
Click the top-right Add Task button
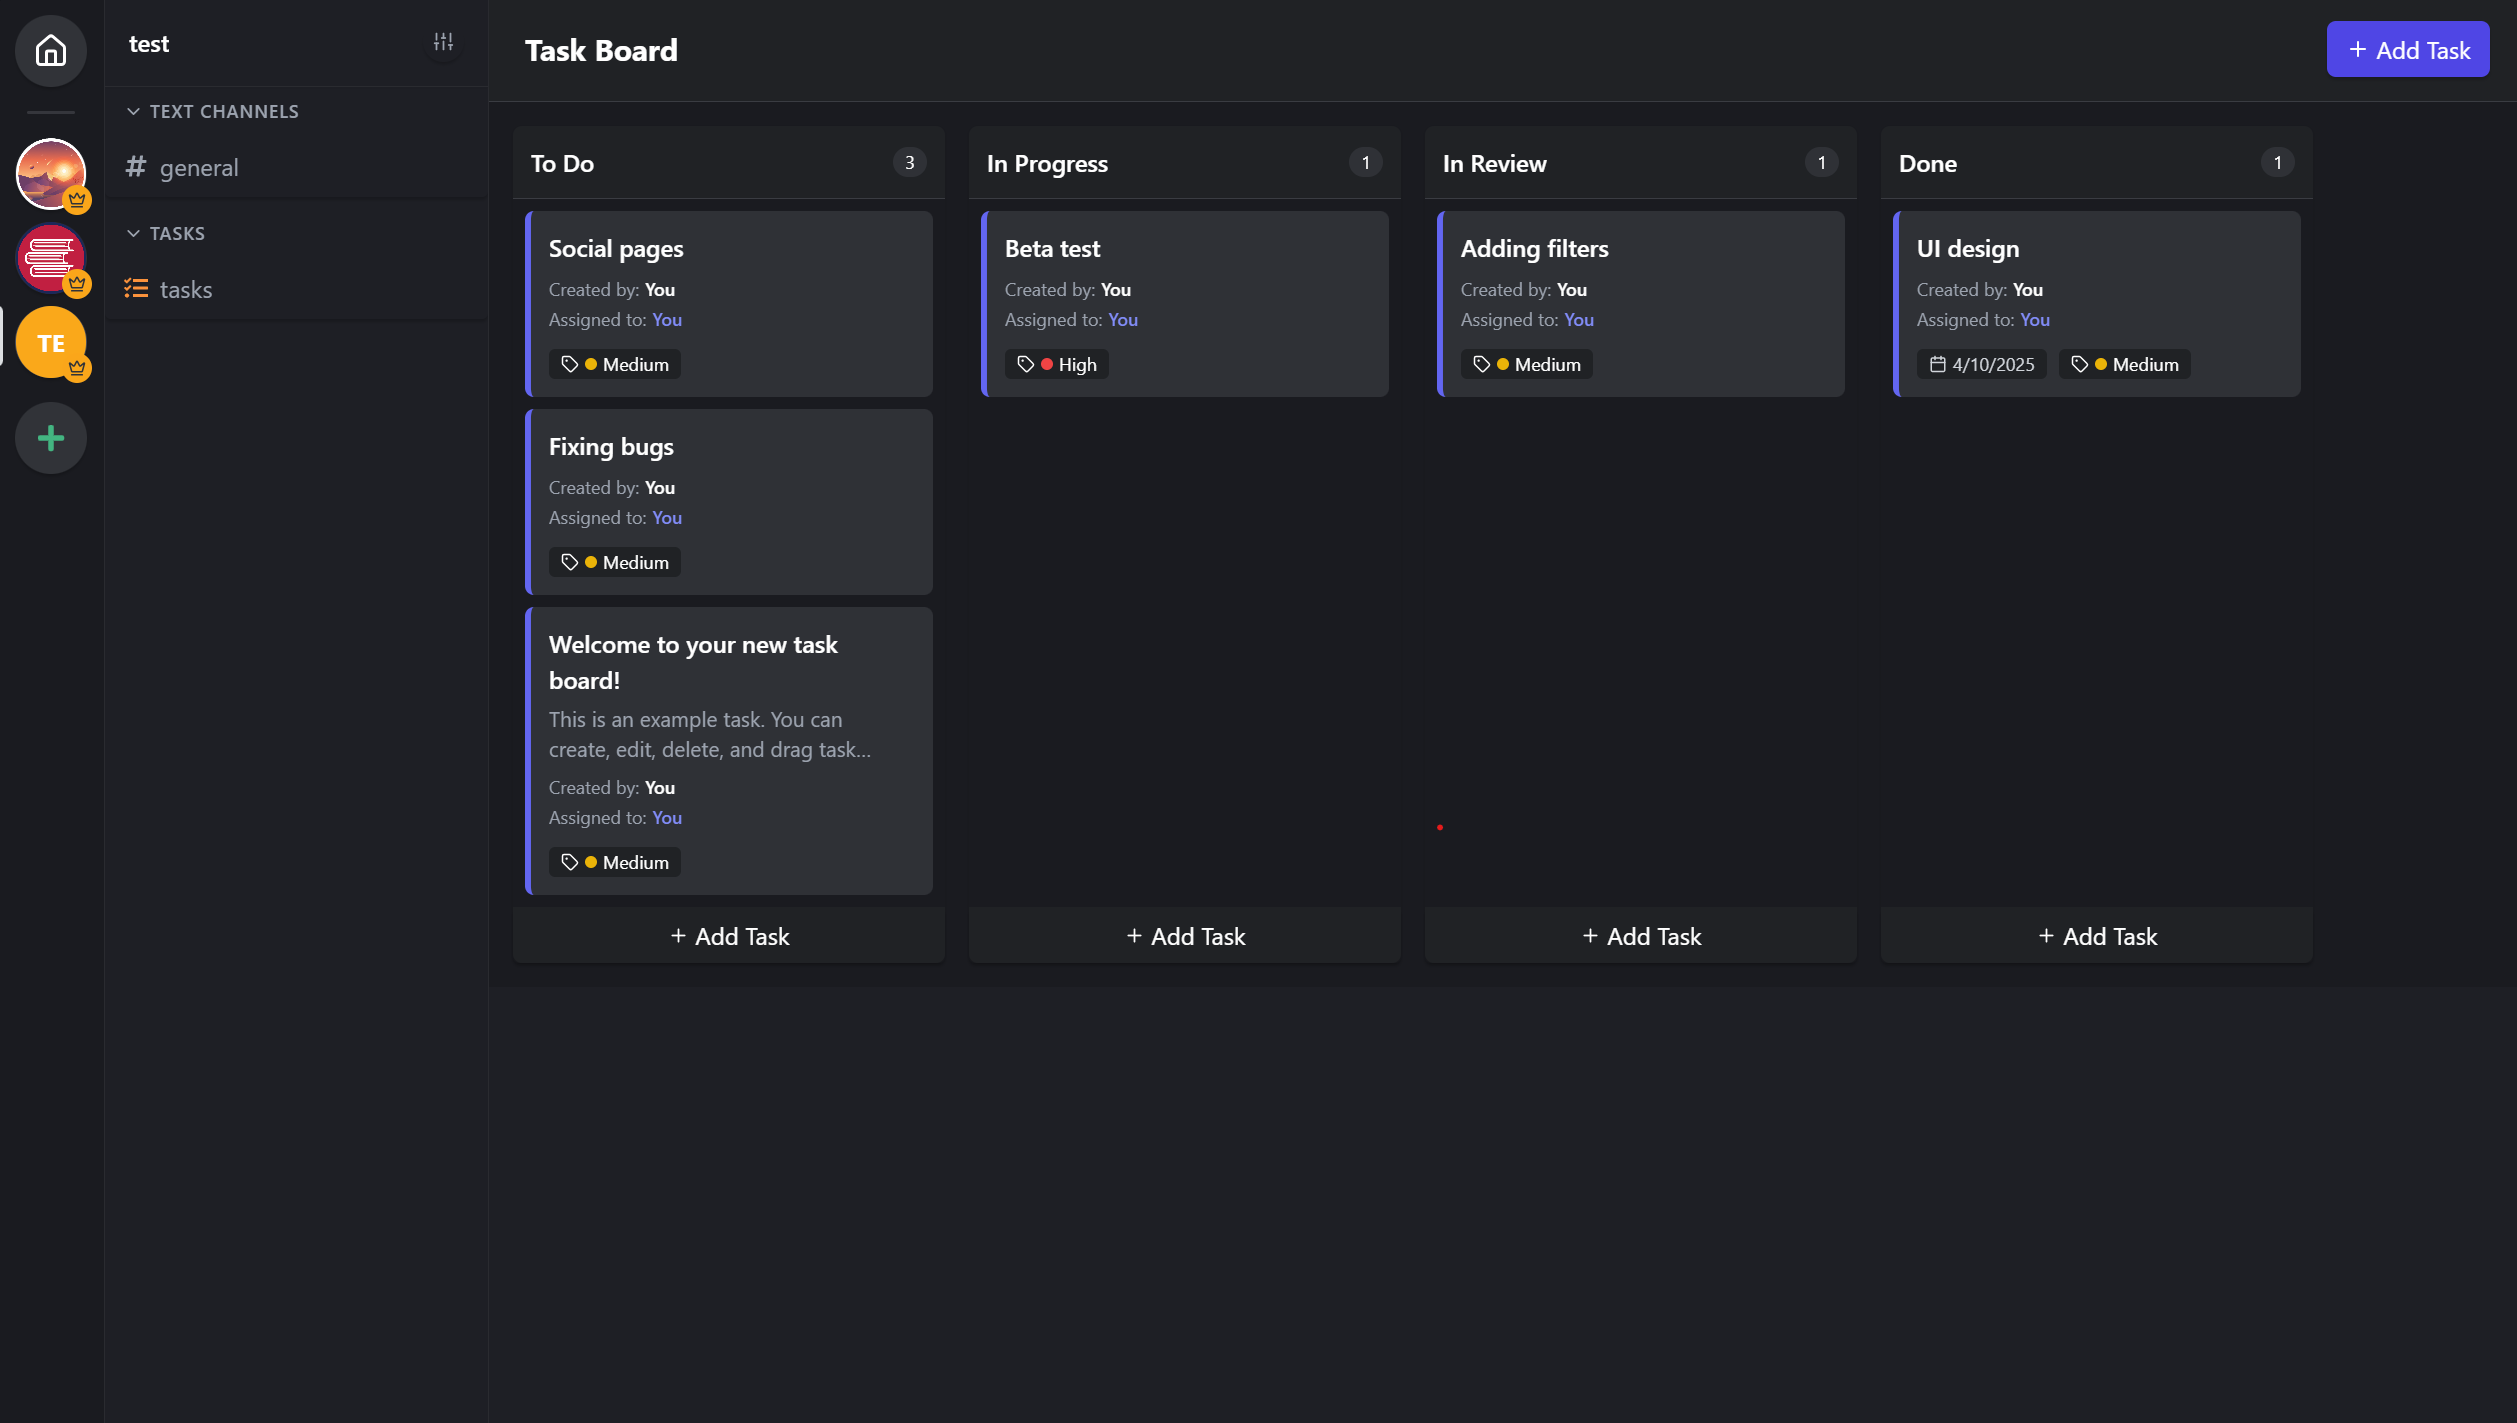tap(2407, 49)
